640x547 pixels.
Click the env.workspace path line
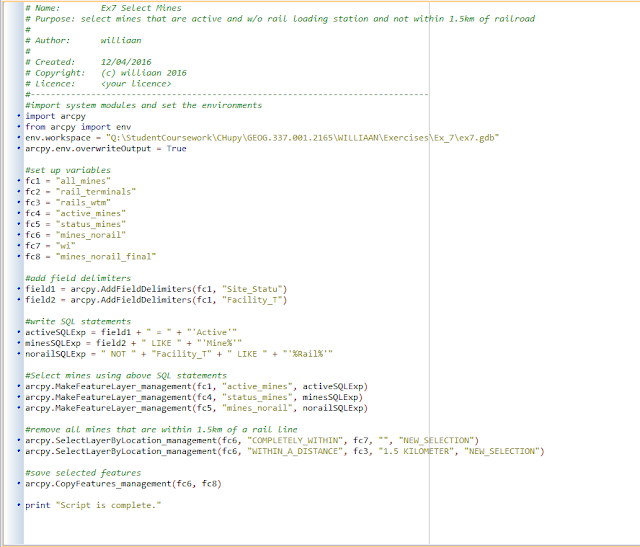tap(262, 138)
